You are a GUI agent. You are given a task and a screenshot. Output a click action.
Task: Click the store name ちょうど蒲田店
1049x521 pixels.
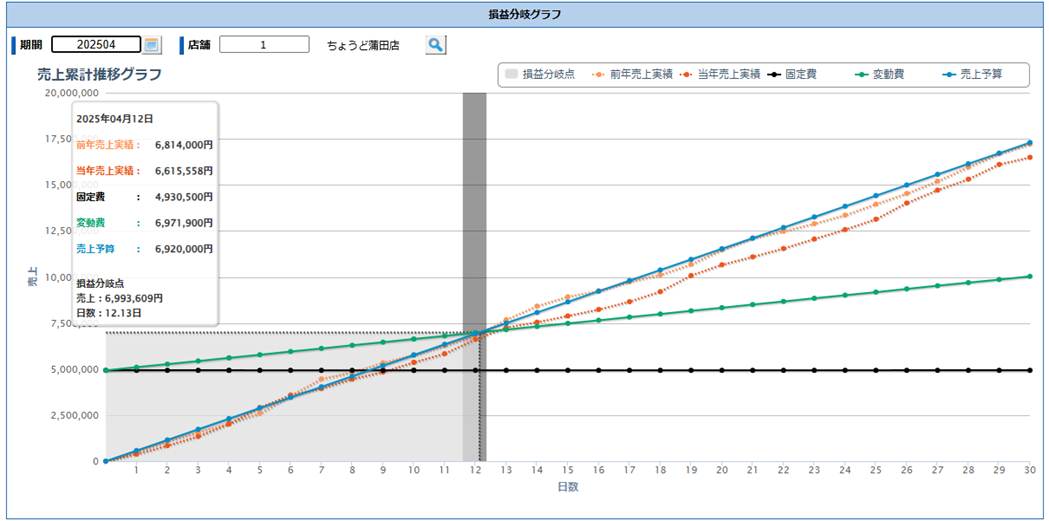point(362,45)
